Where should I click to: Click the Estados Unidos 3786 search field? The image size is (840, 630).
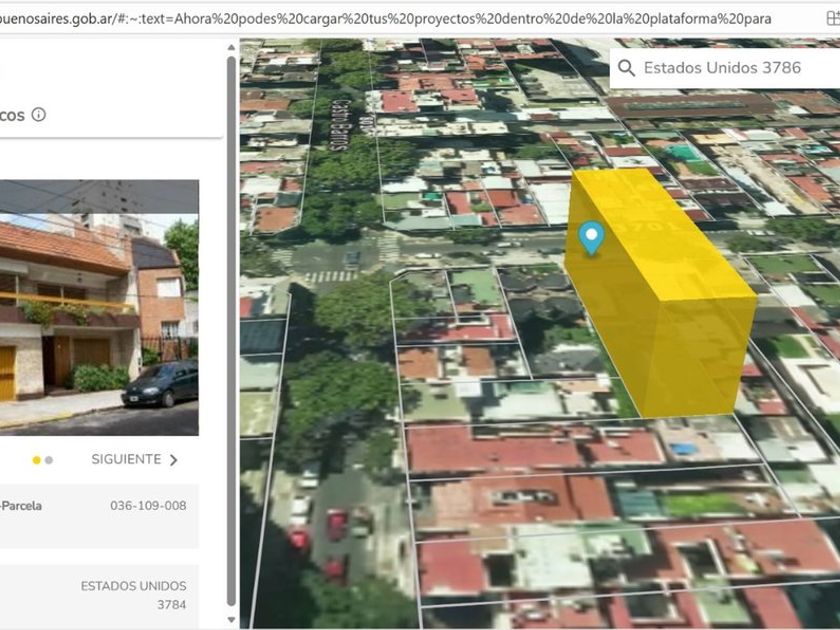tap(722, 68)
